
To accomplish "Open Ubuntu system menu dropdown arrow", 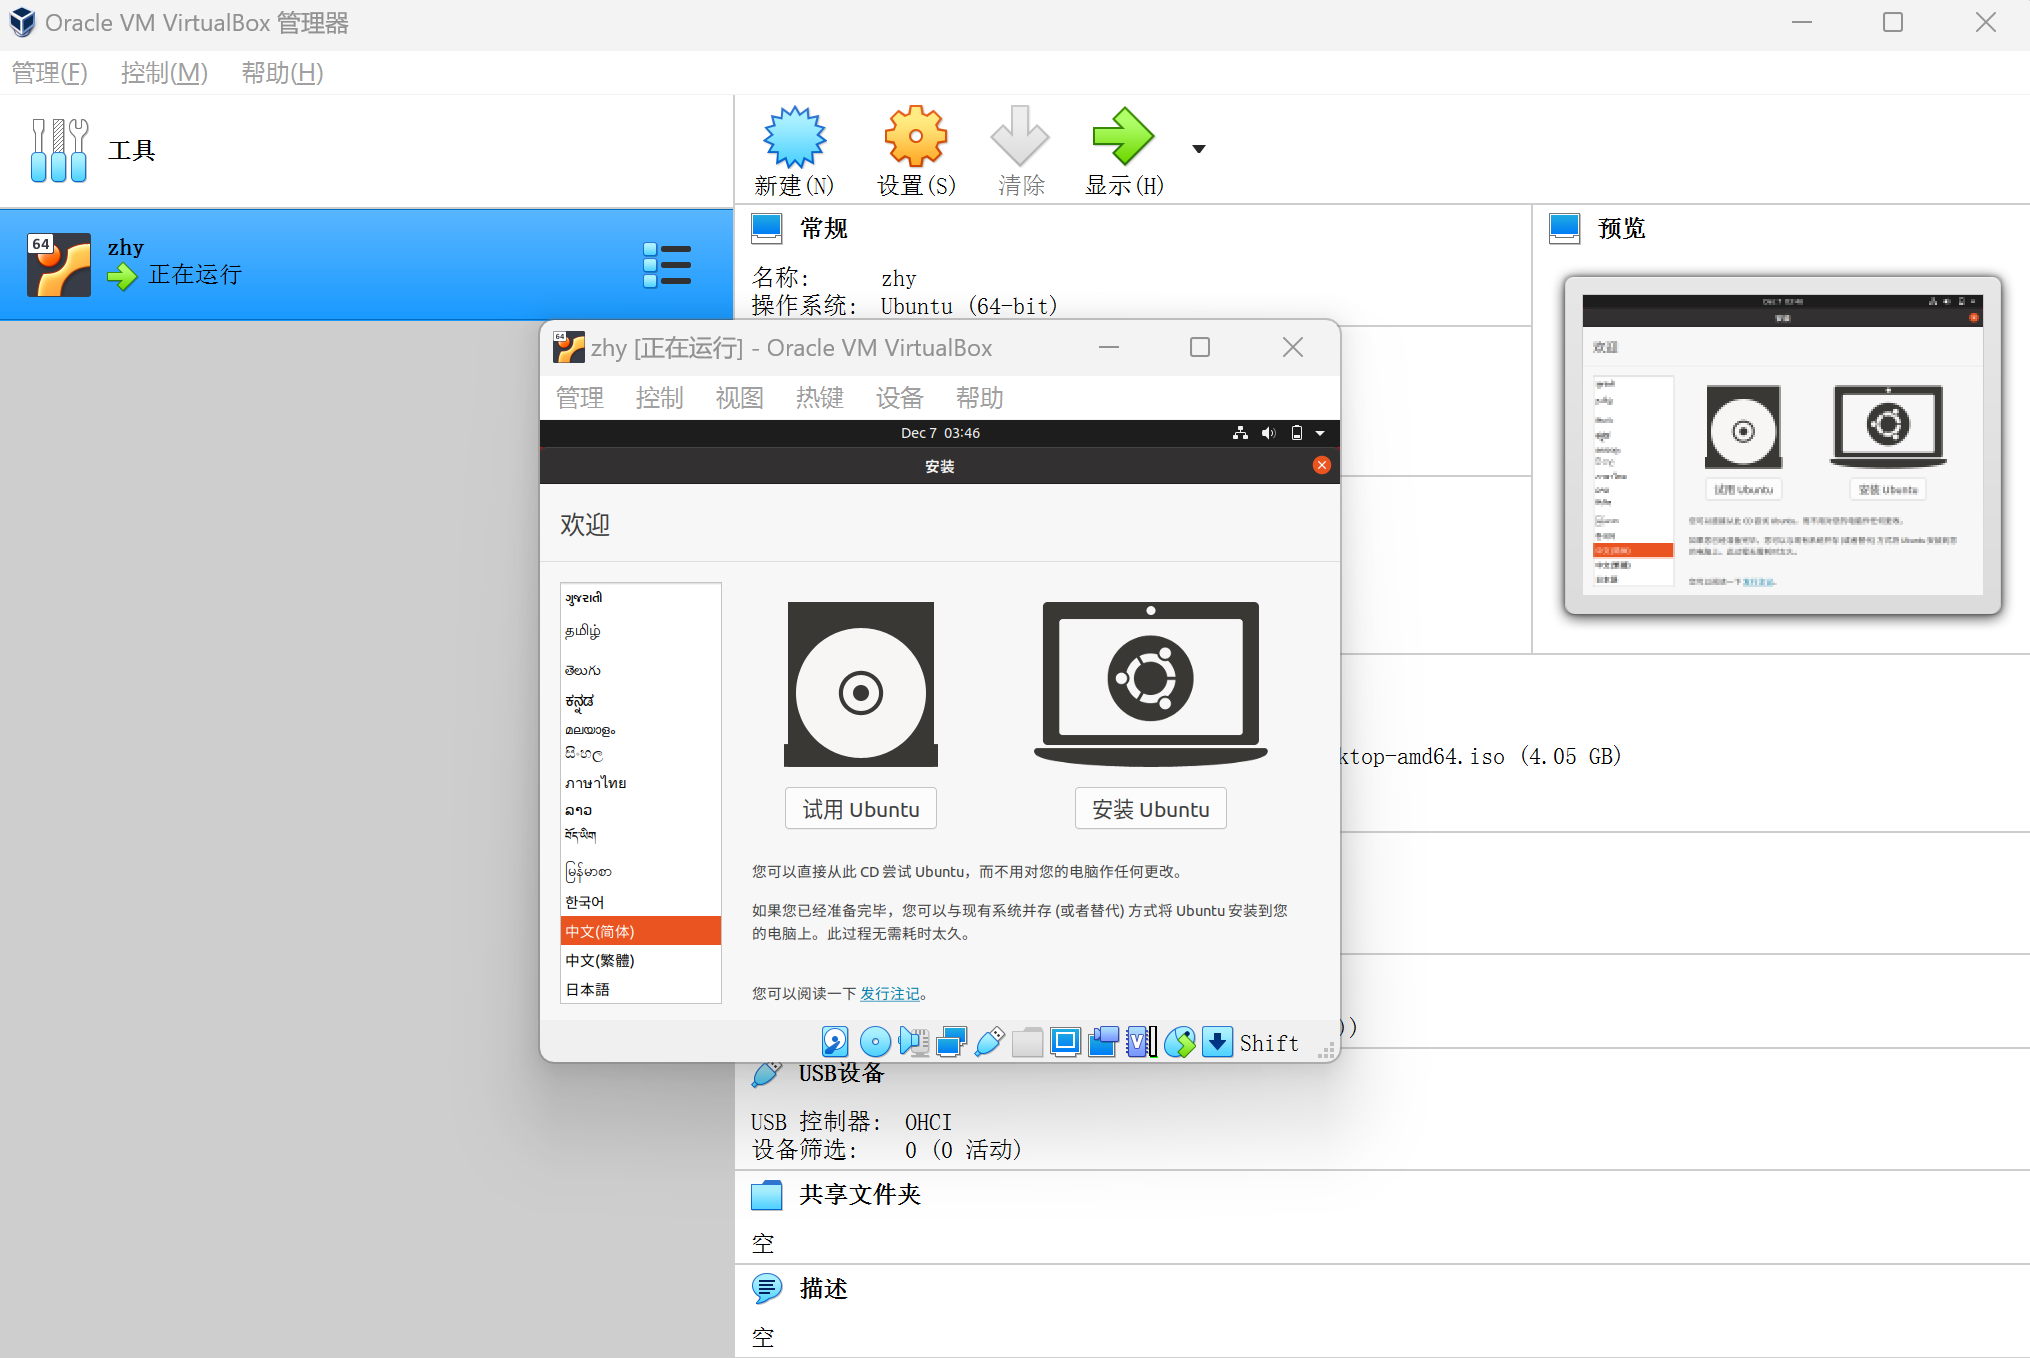I will coord(1320,433).
